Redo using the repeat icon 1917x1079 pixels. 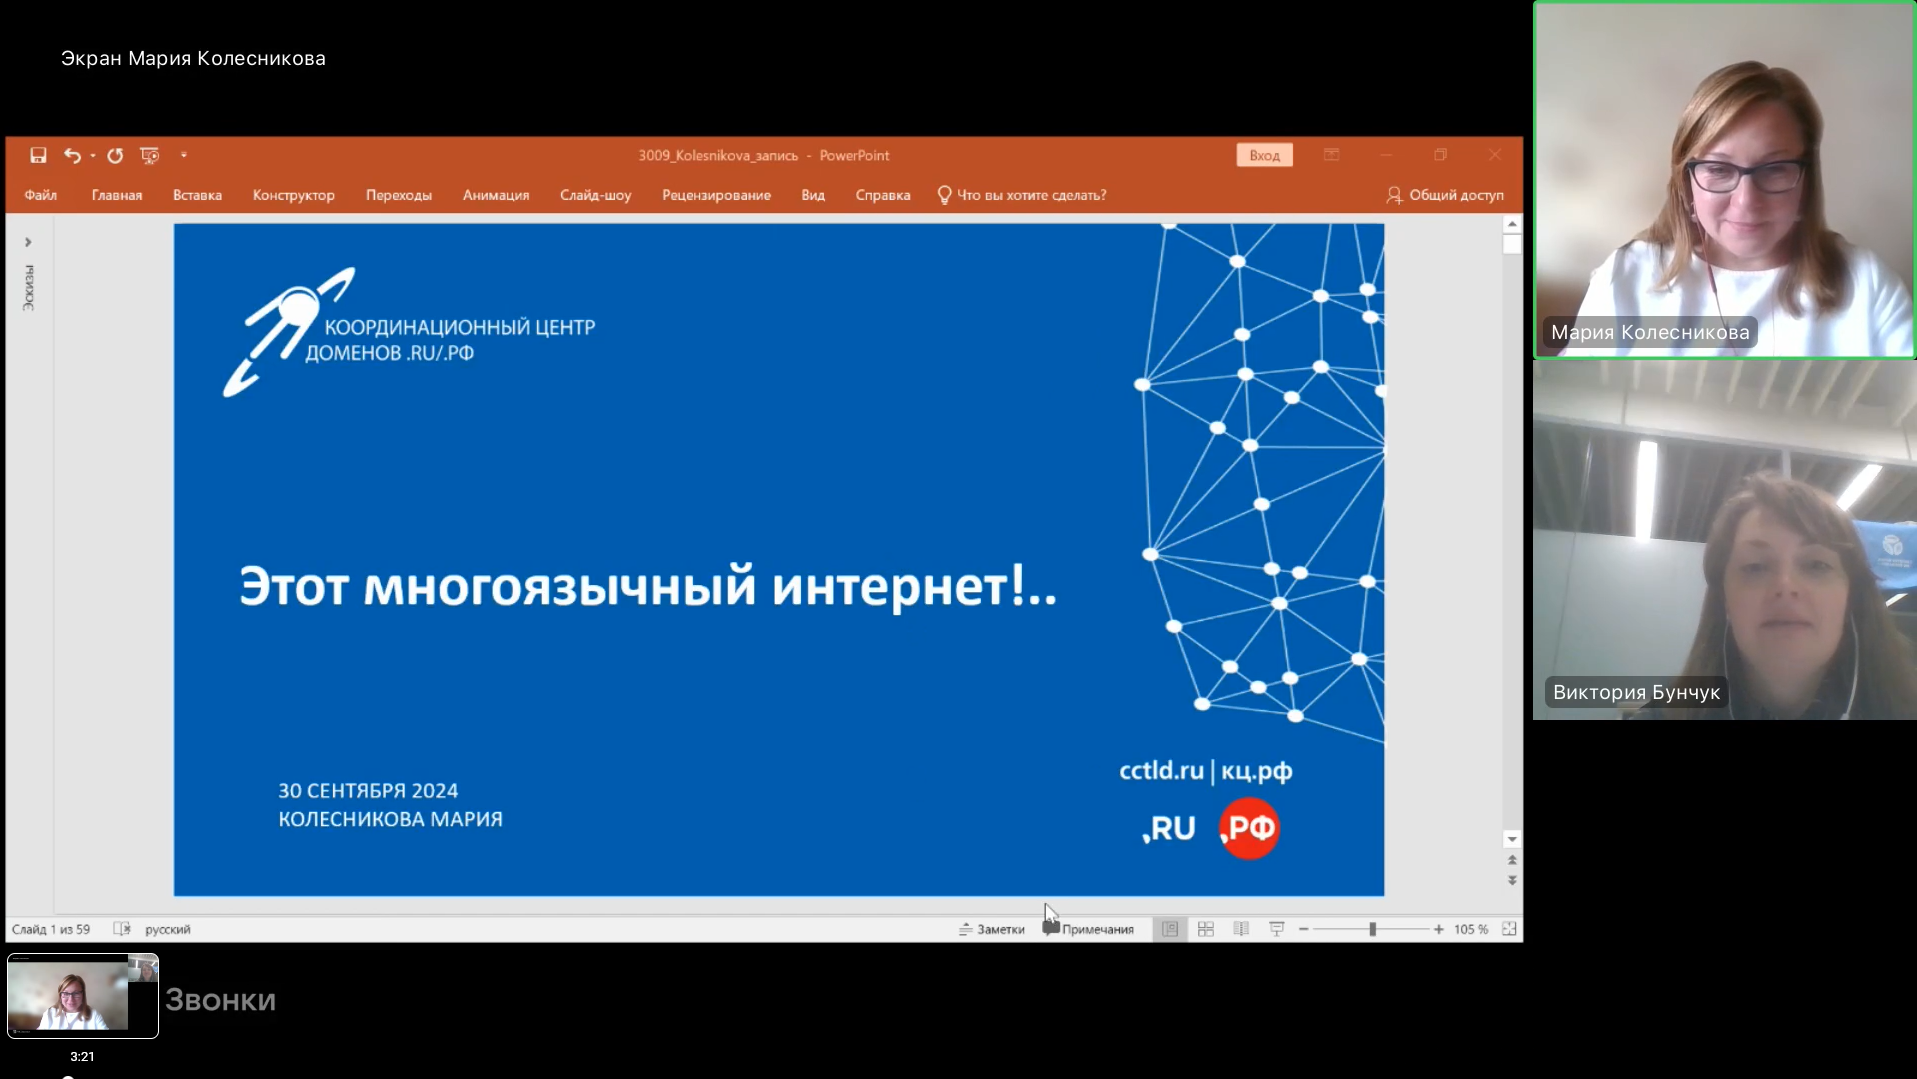(115, 155)
